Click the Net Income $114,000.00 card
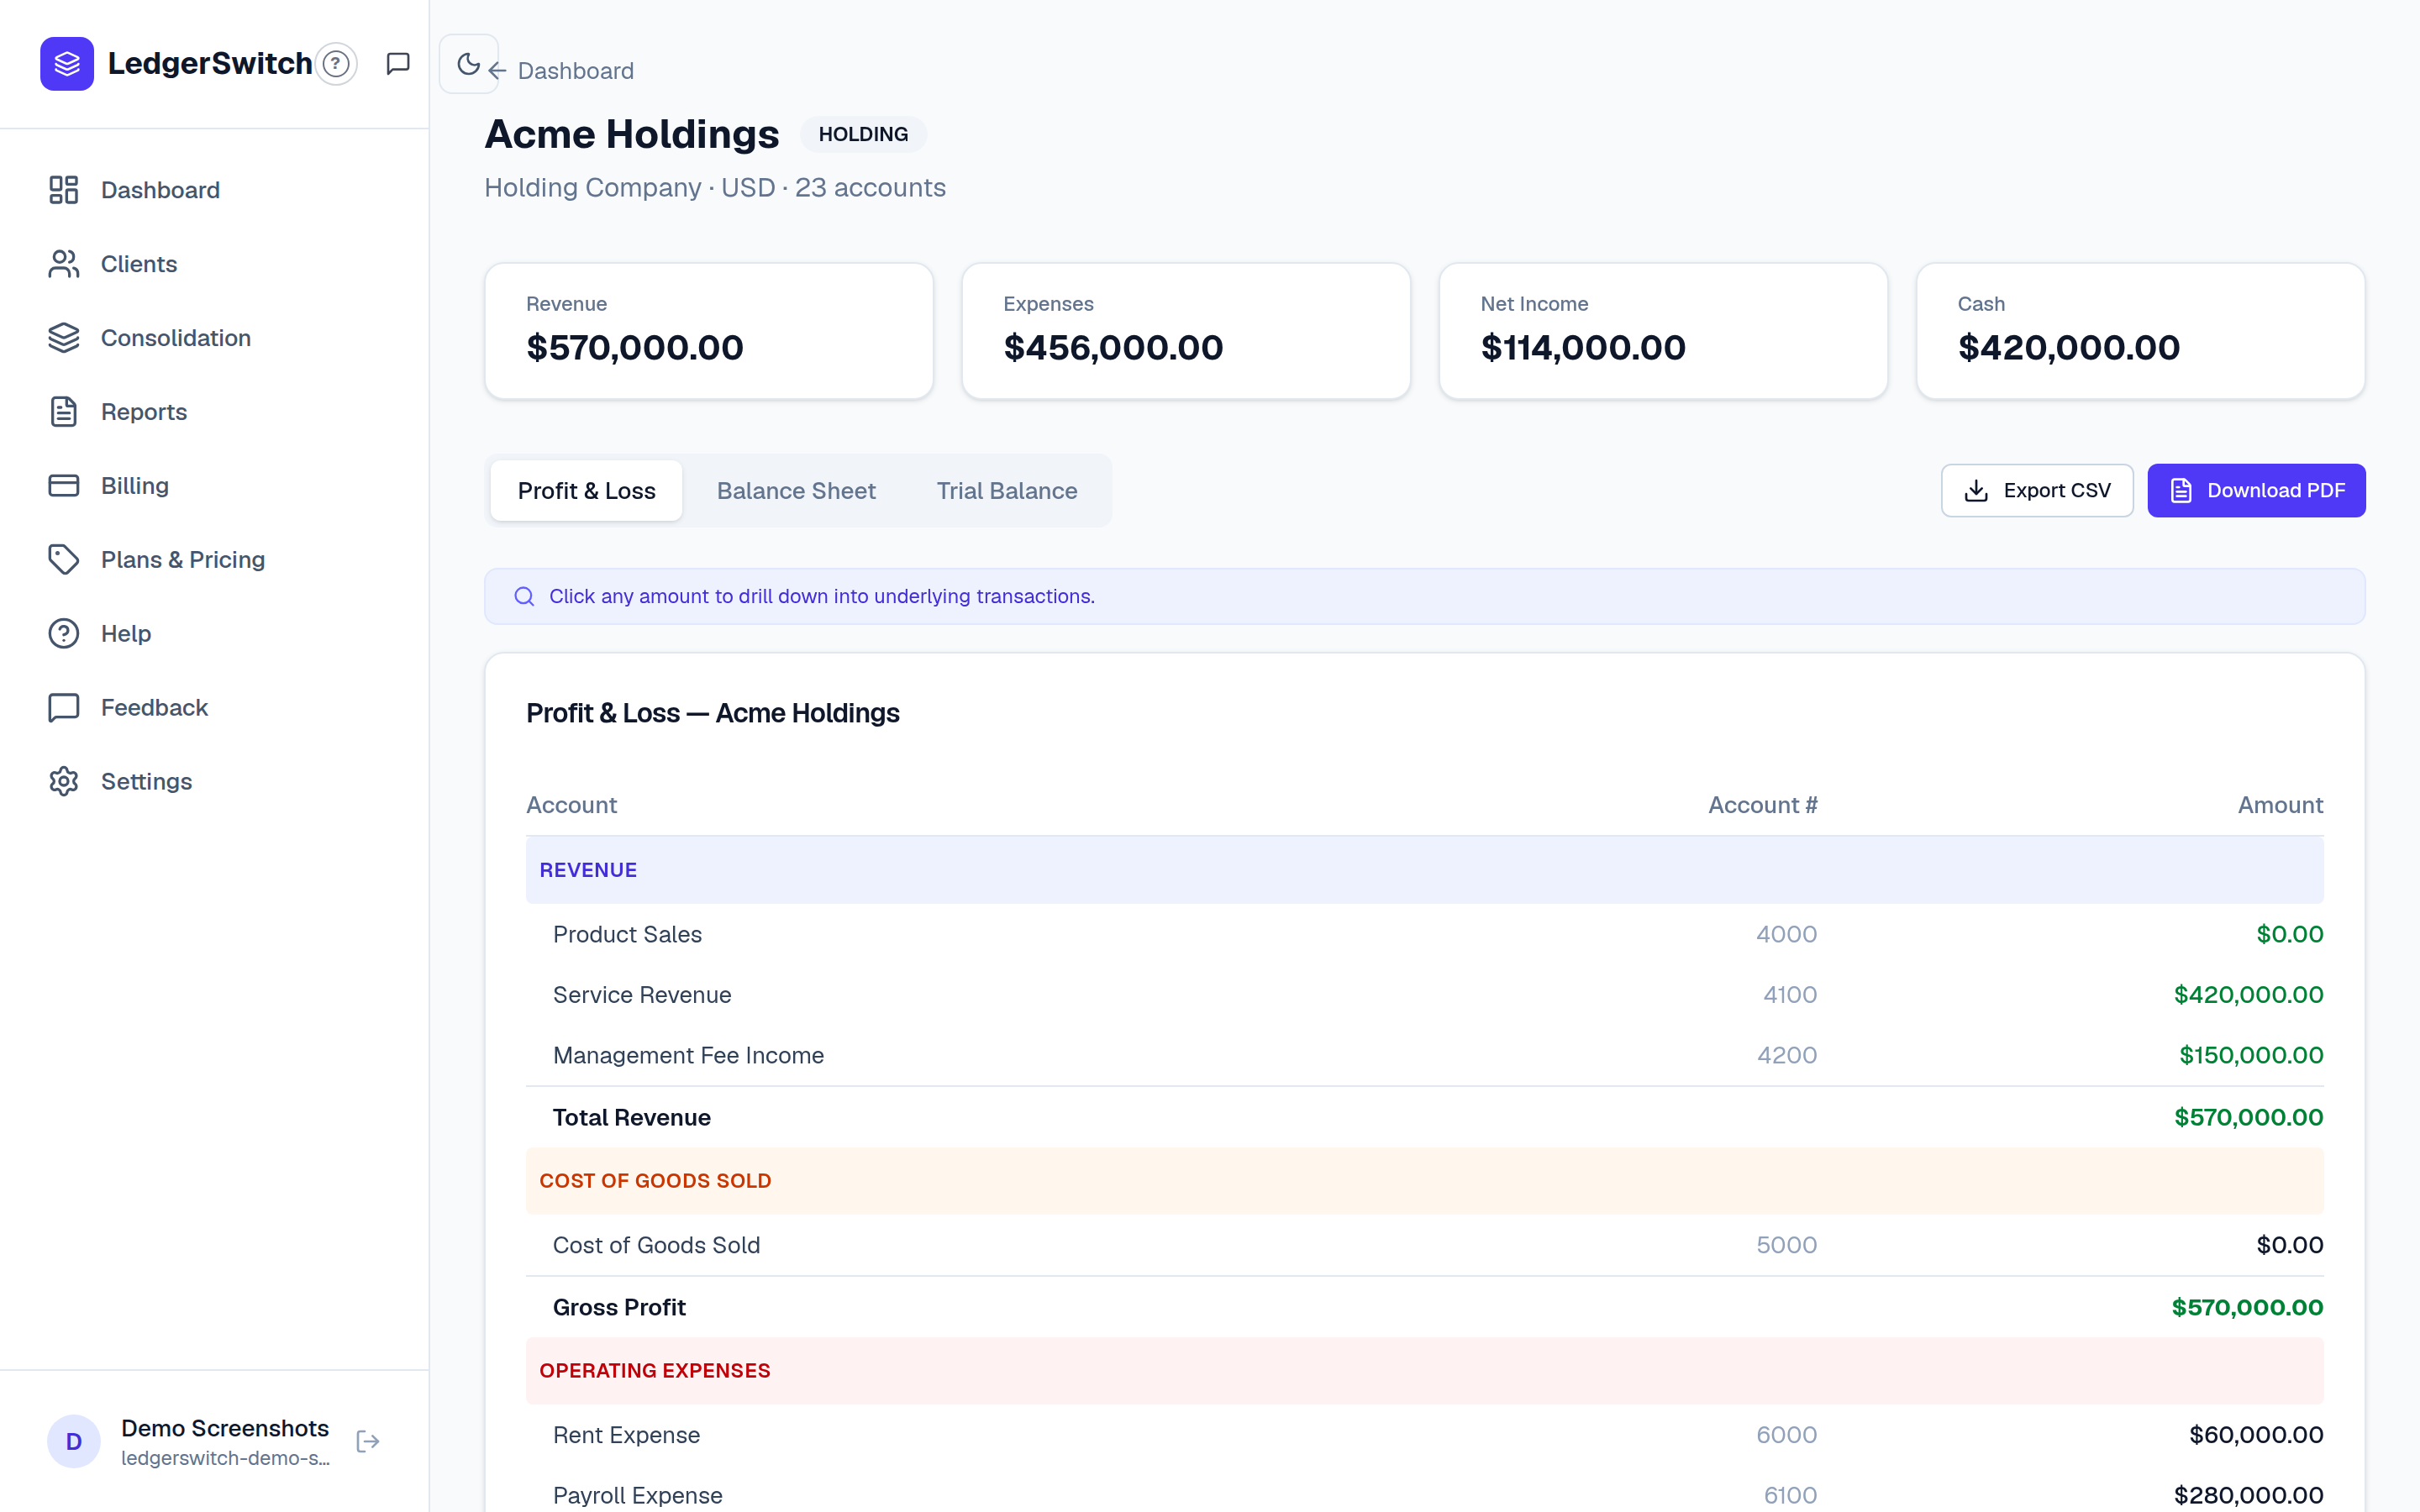2420x1512 pixels. [x=1663, y=331]
